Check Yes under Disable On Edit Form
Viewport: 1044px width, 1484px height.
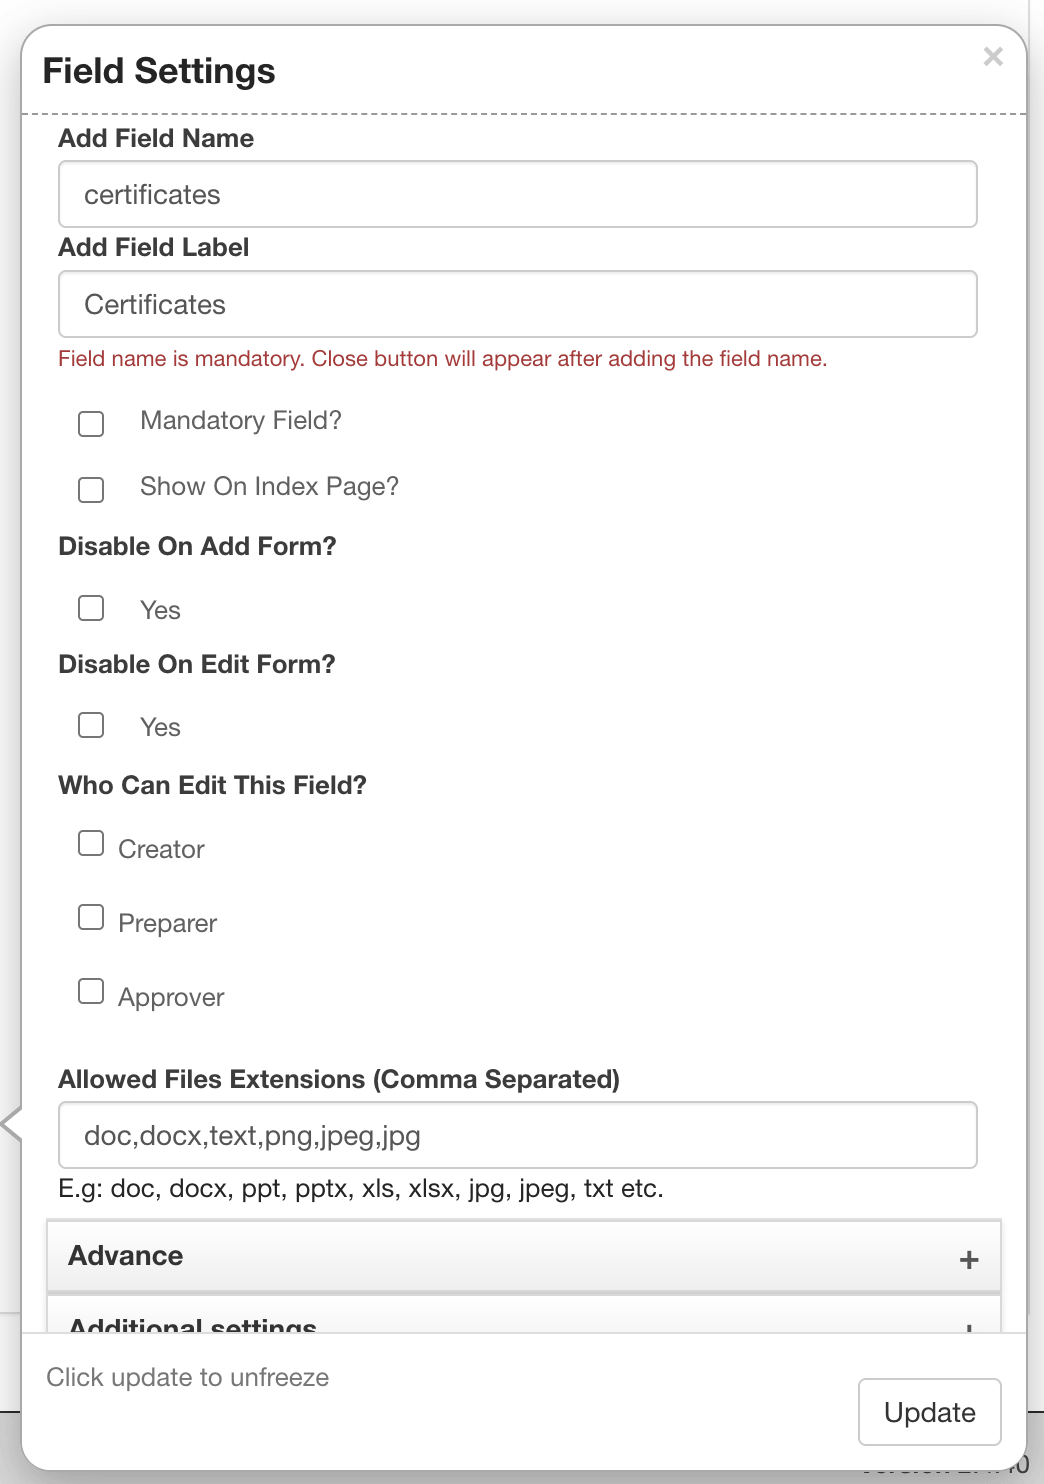(91, 725)
